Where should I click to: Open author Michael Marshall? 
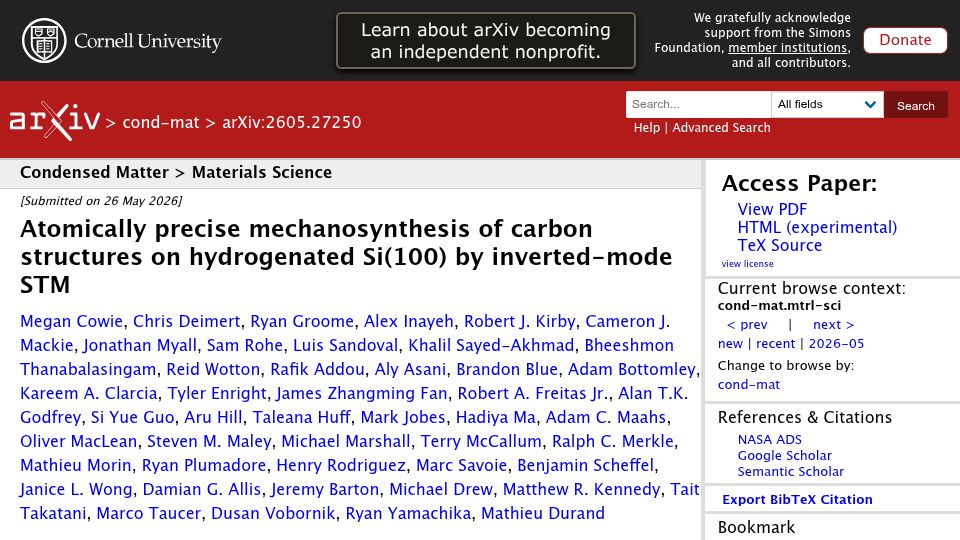(x=346, y=441)
